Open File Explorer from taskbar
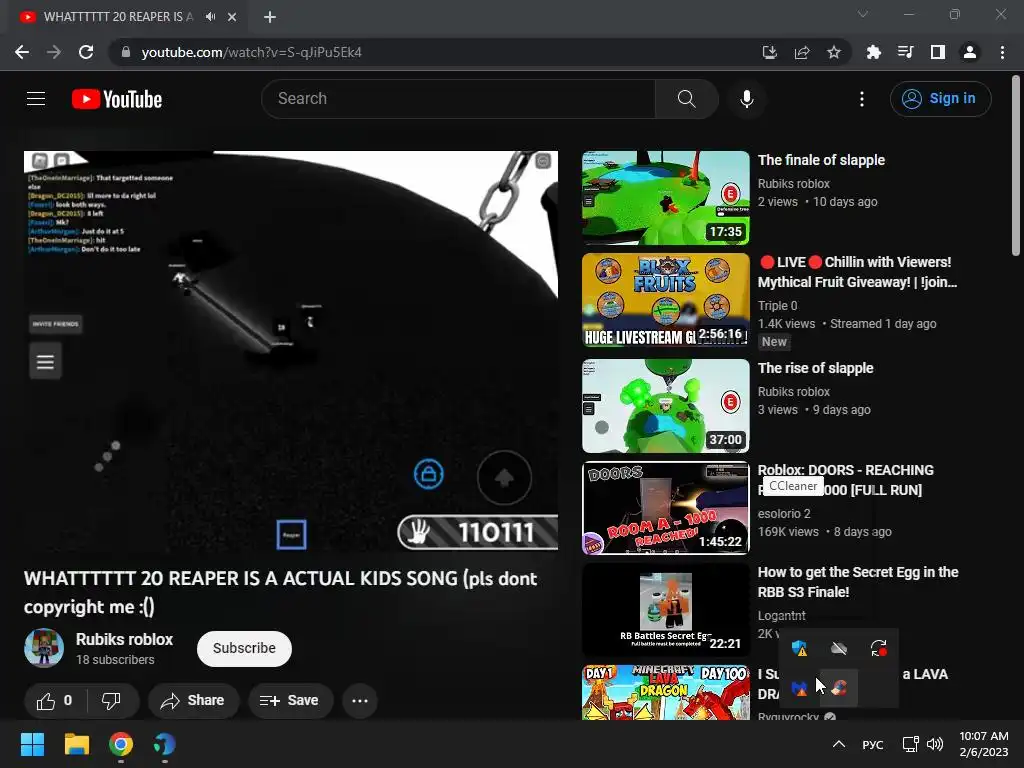This screenshot has height=768, width=1024. pos(76,744)
